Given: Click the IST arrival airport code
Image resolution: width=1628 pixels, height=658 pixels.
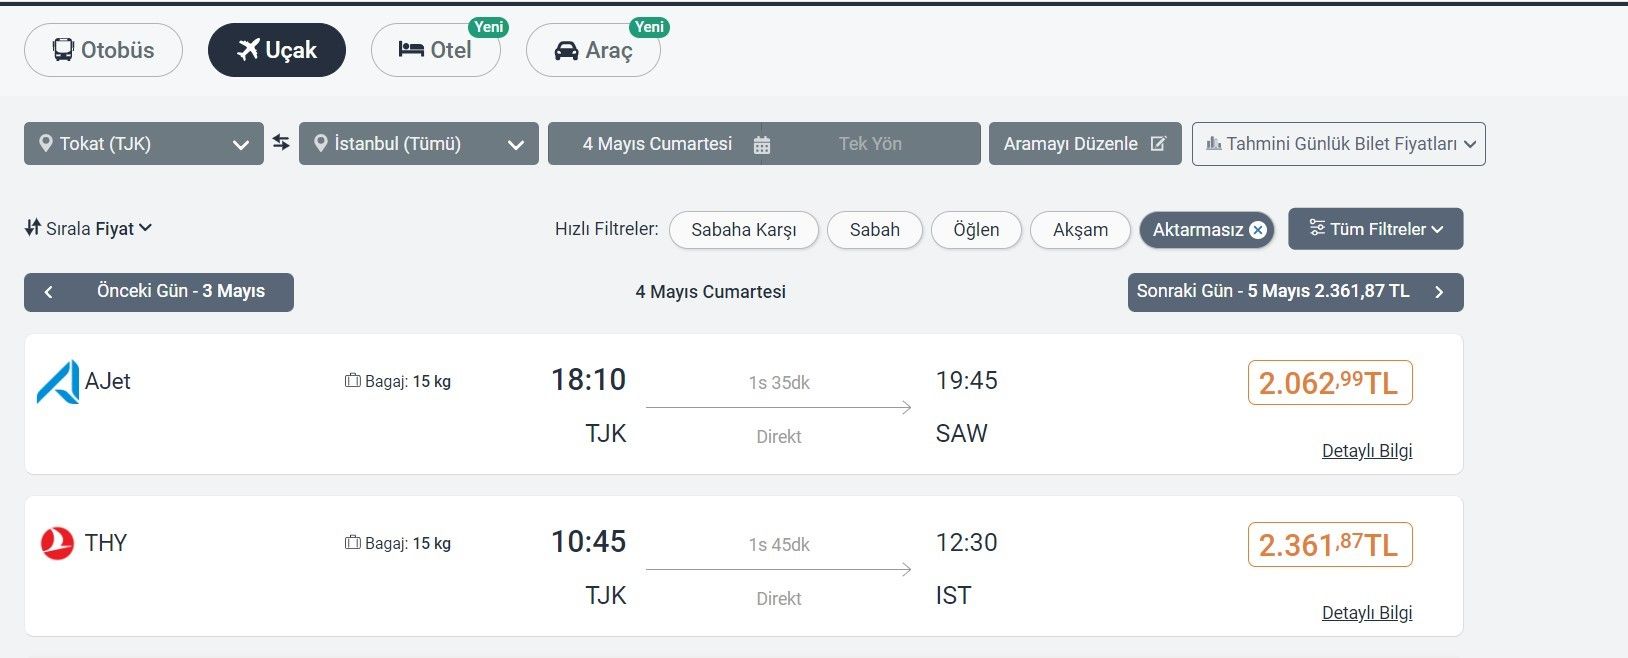Looking at the screenshot, I should point(953,595).
